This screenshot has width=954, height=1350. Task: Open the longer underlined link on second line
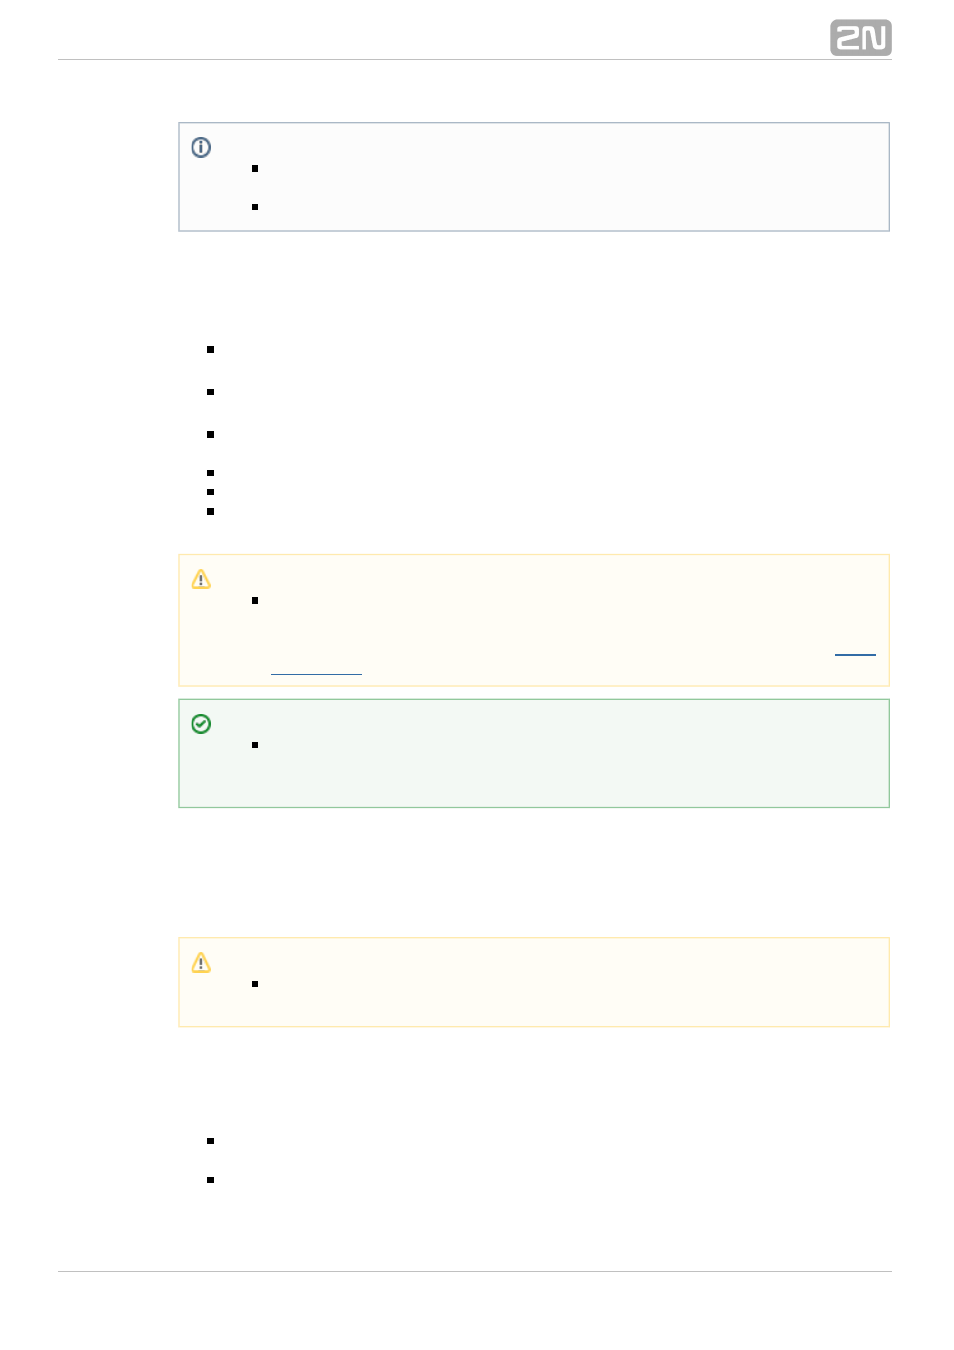click(316, 670)
